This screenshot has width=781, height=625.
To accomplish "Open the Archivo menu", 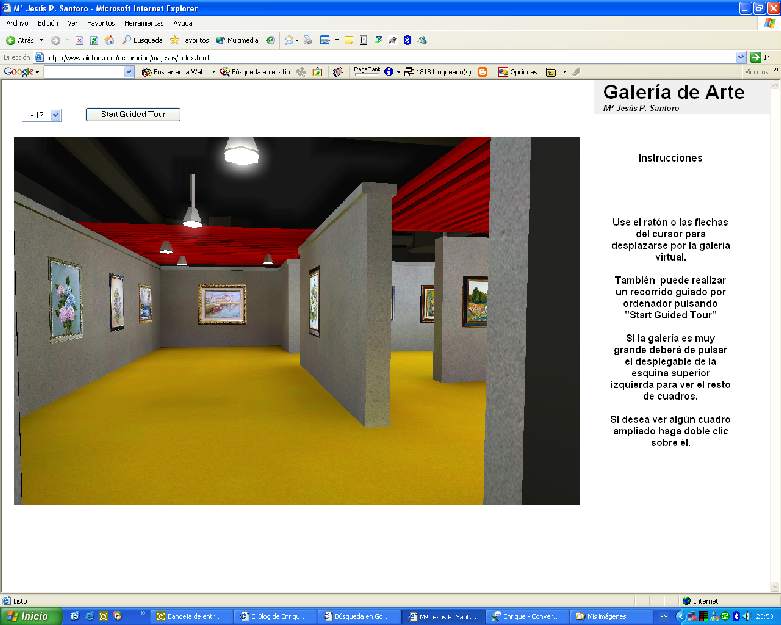I will click(18, 23).
